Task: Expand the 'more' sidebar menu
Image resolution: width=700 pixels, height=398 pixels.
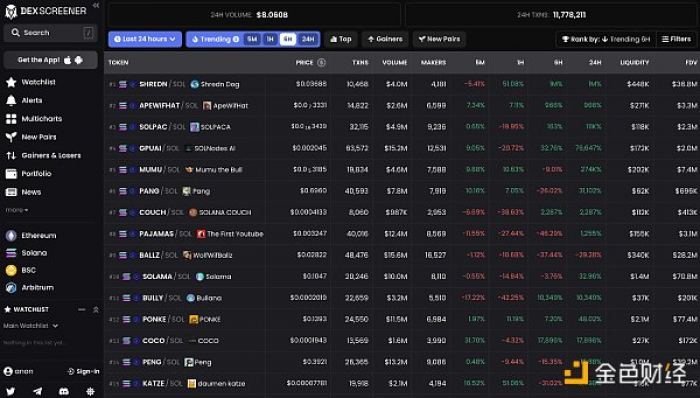Action: pyautogui.click(x=17, y=210)
